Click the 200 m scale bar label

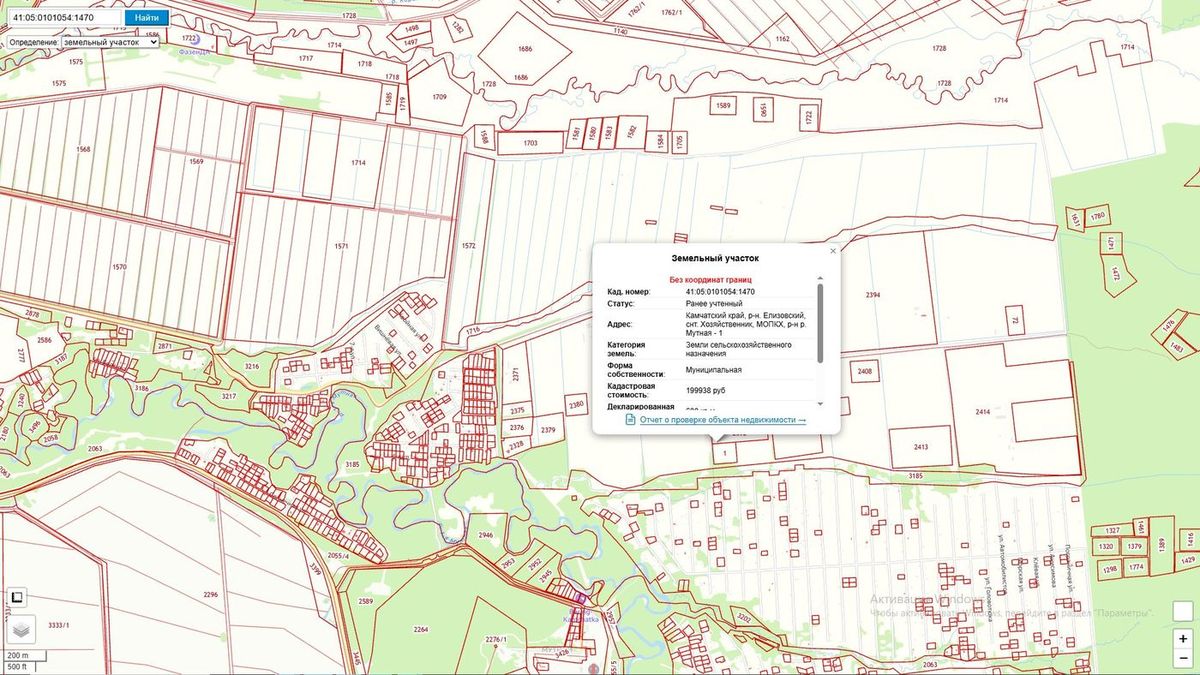(19, 656)
